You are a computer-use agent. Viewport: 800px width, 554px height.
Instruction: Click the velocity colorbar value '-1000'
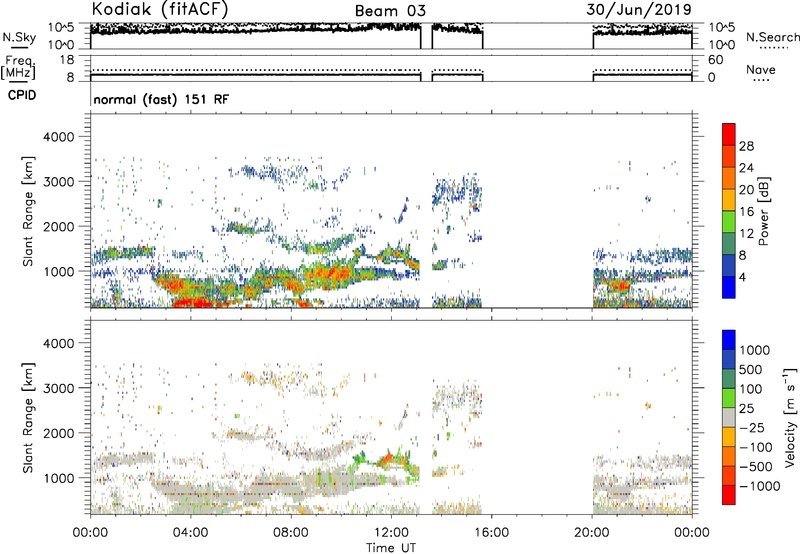[x=760, y=486]
